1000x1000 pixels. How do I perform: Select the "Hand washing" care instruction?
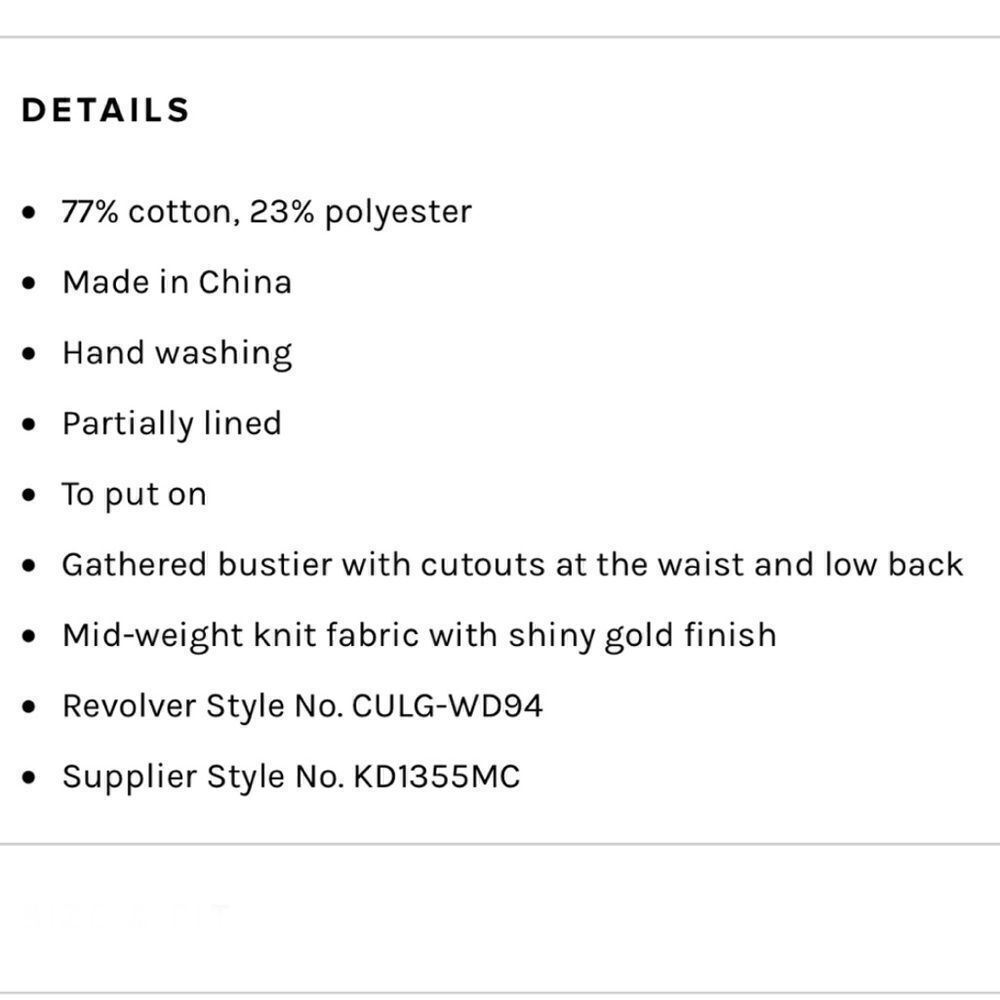[177, 353]
